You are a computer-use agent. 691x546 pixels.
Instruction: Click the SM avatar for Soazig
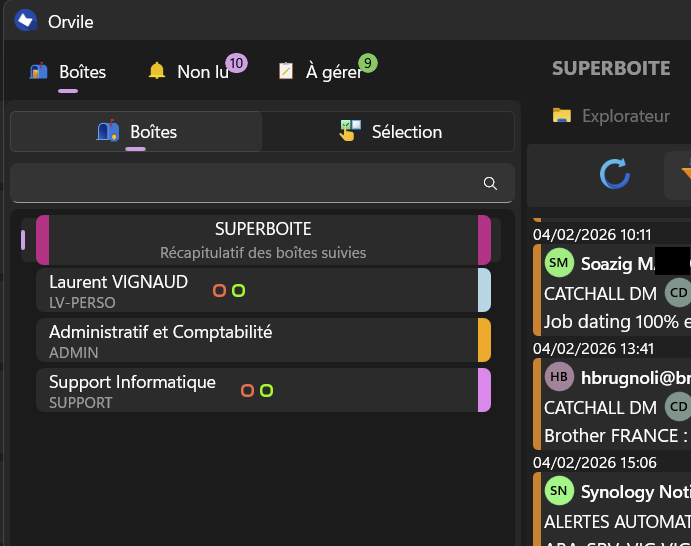coord(559,264)
